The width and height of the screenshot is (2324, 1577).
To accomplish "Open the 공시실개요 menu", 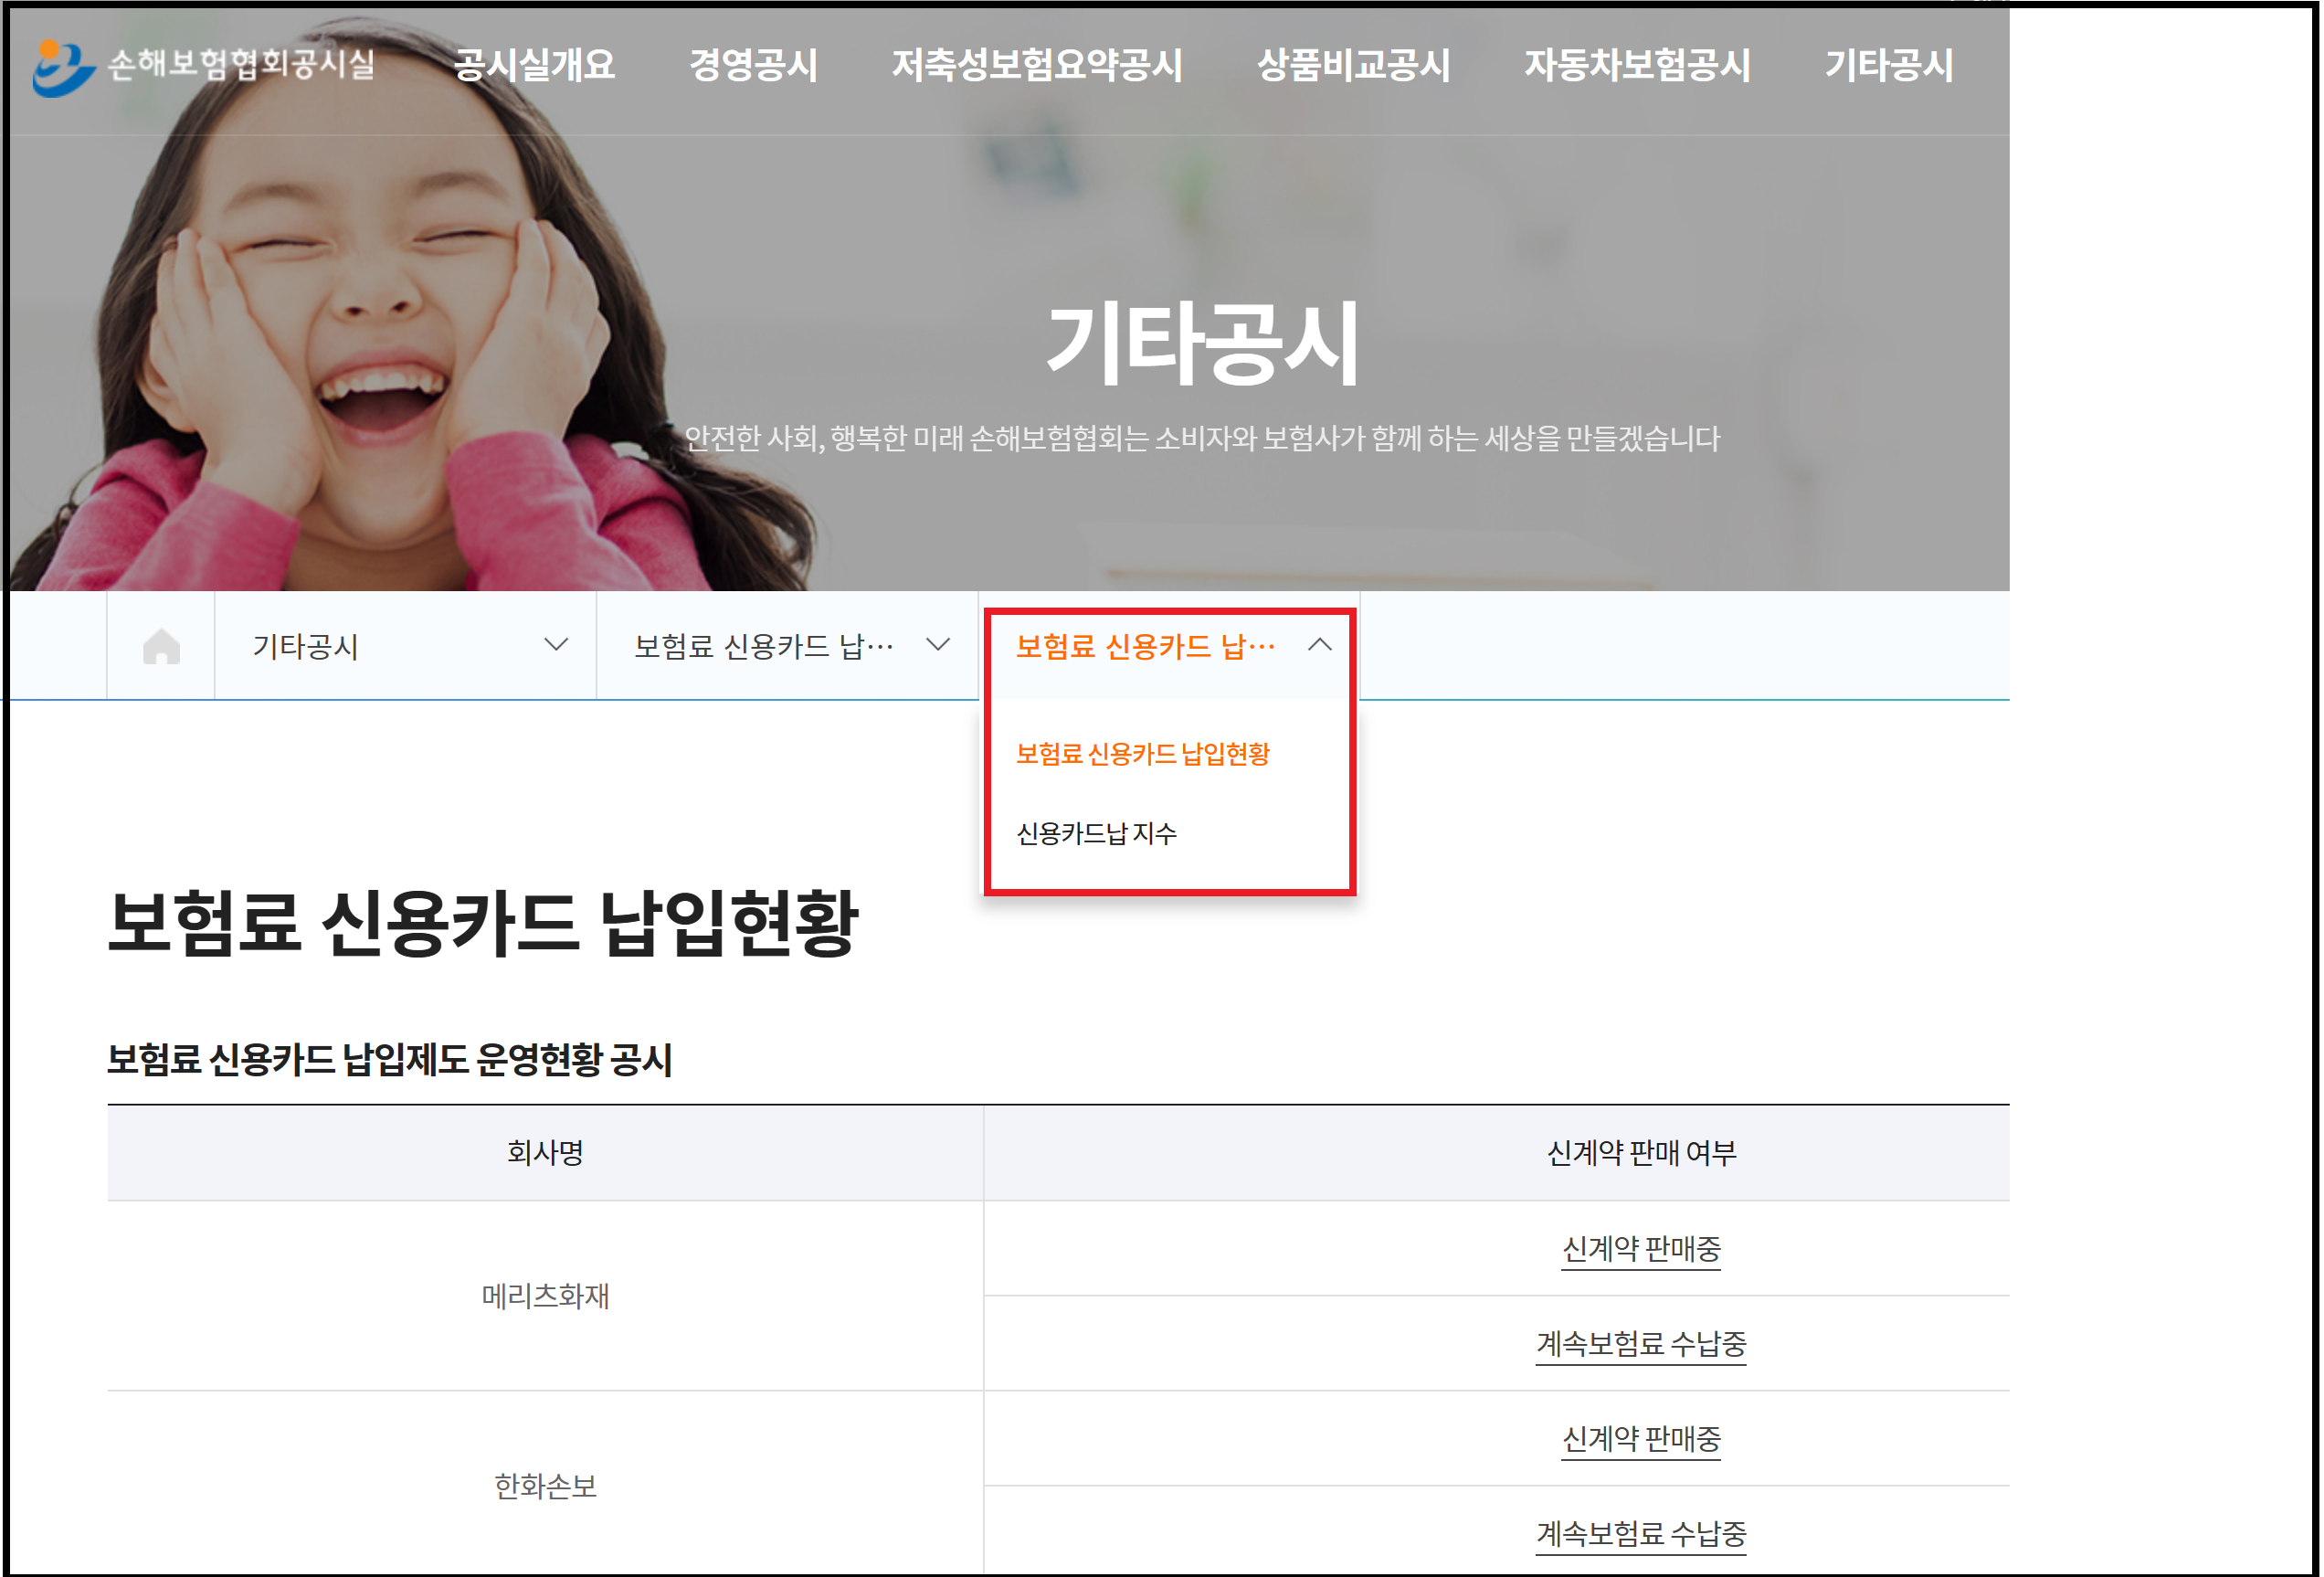I will click(x=534, y=66).
